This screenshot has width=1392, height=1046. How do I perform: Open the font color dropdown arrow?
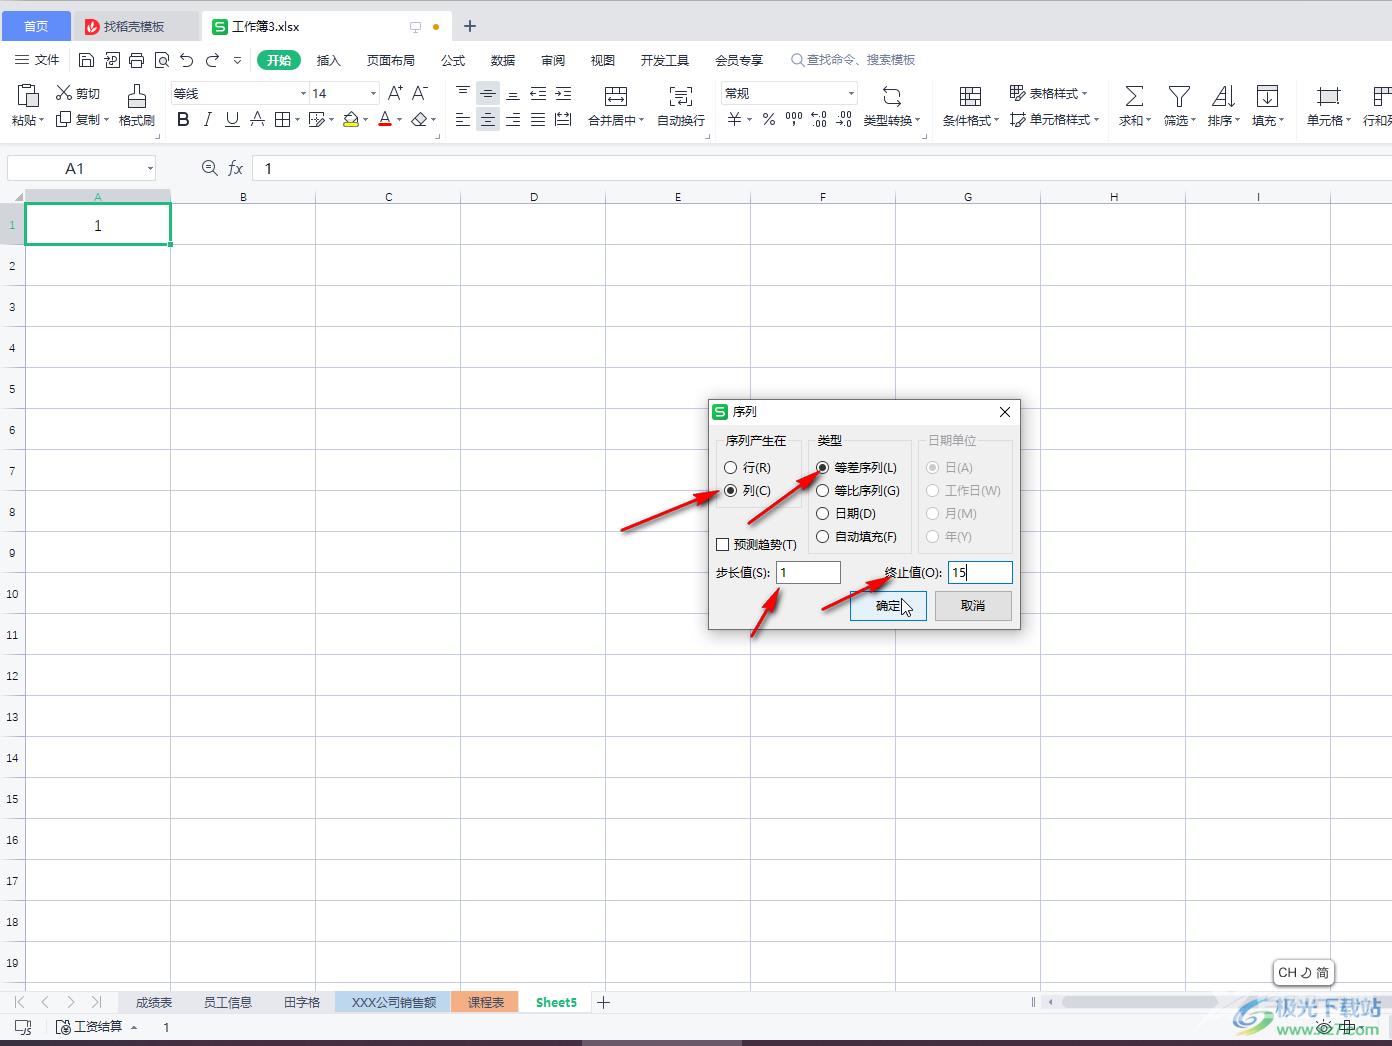[399, 119]
